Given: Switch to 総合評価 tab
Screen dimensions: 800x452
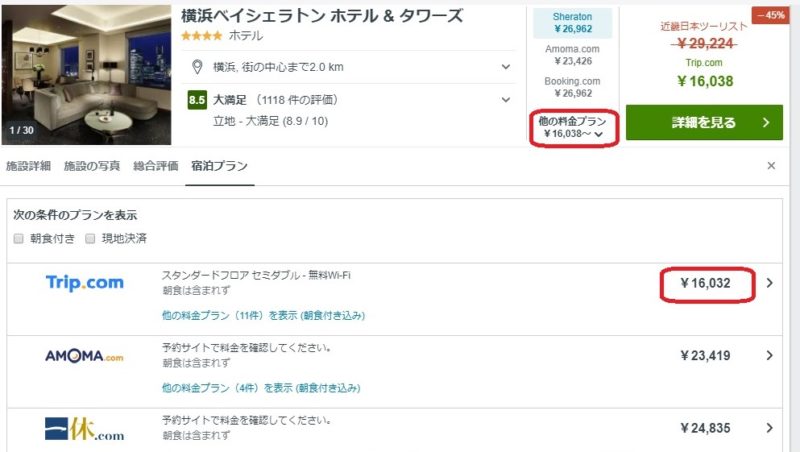Looking at the screenshot, I should click(x=156, y=166).
